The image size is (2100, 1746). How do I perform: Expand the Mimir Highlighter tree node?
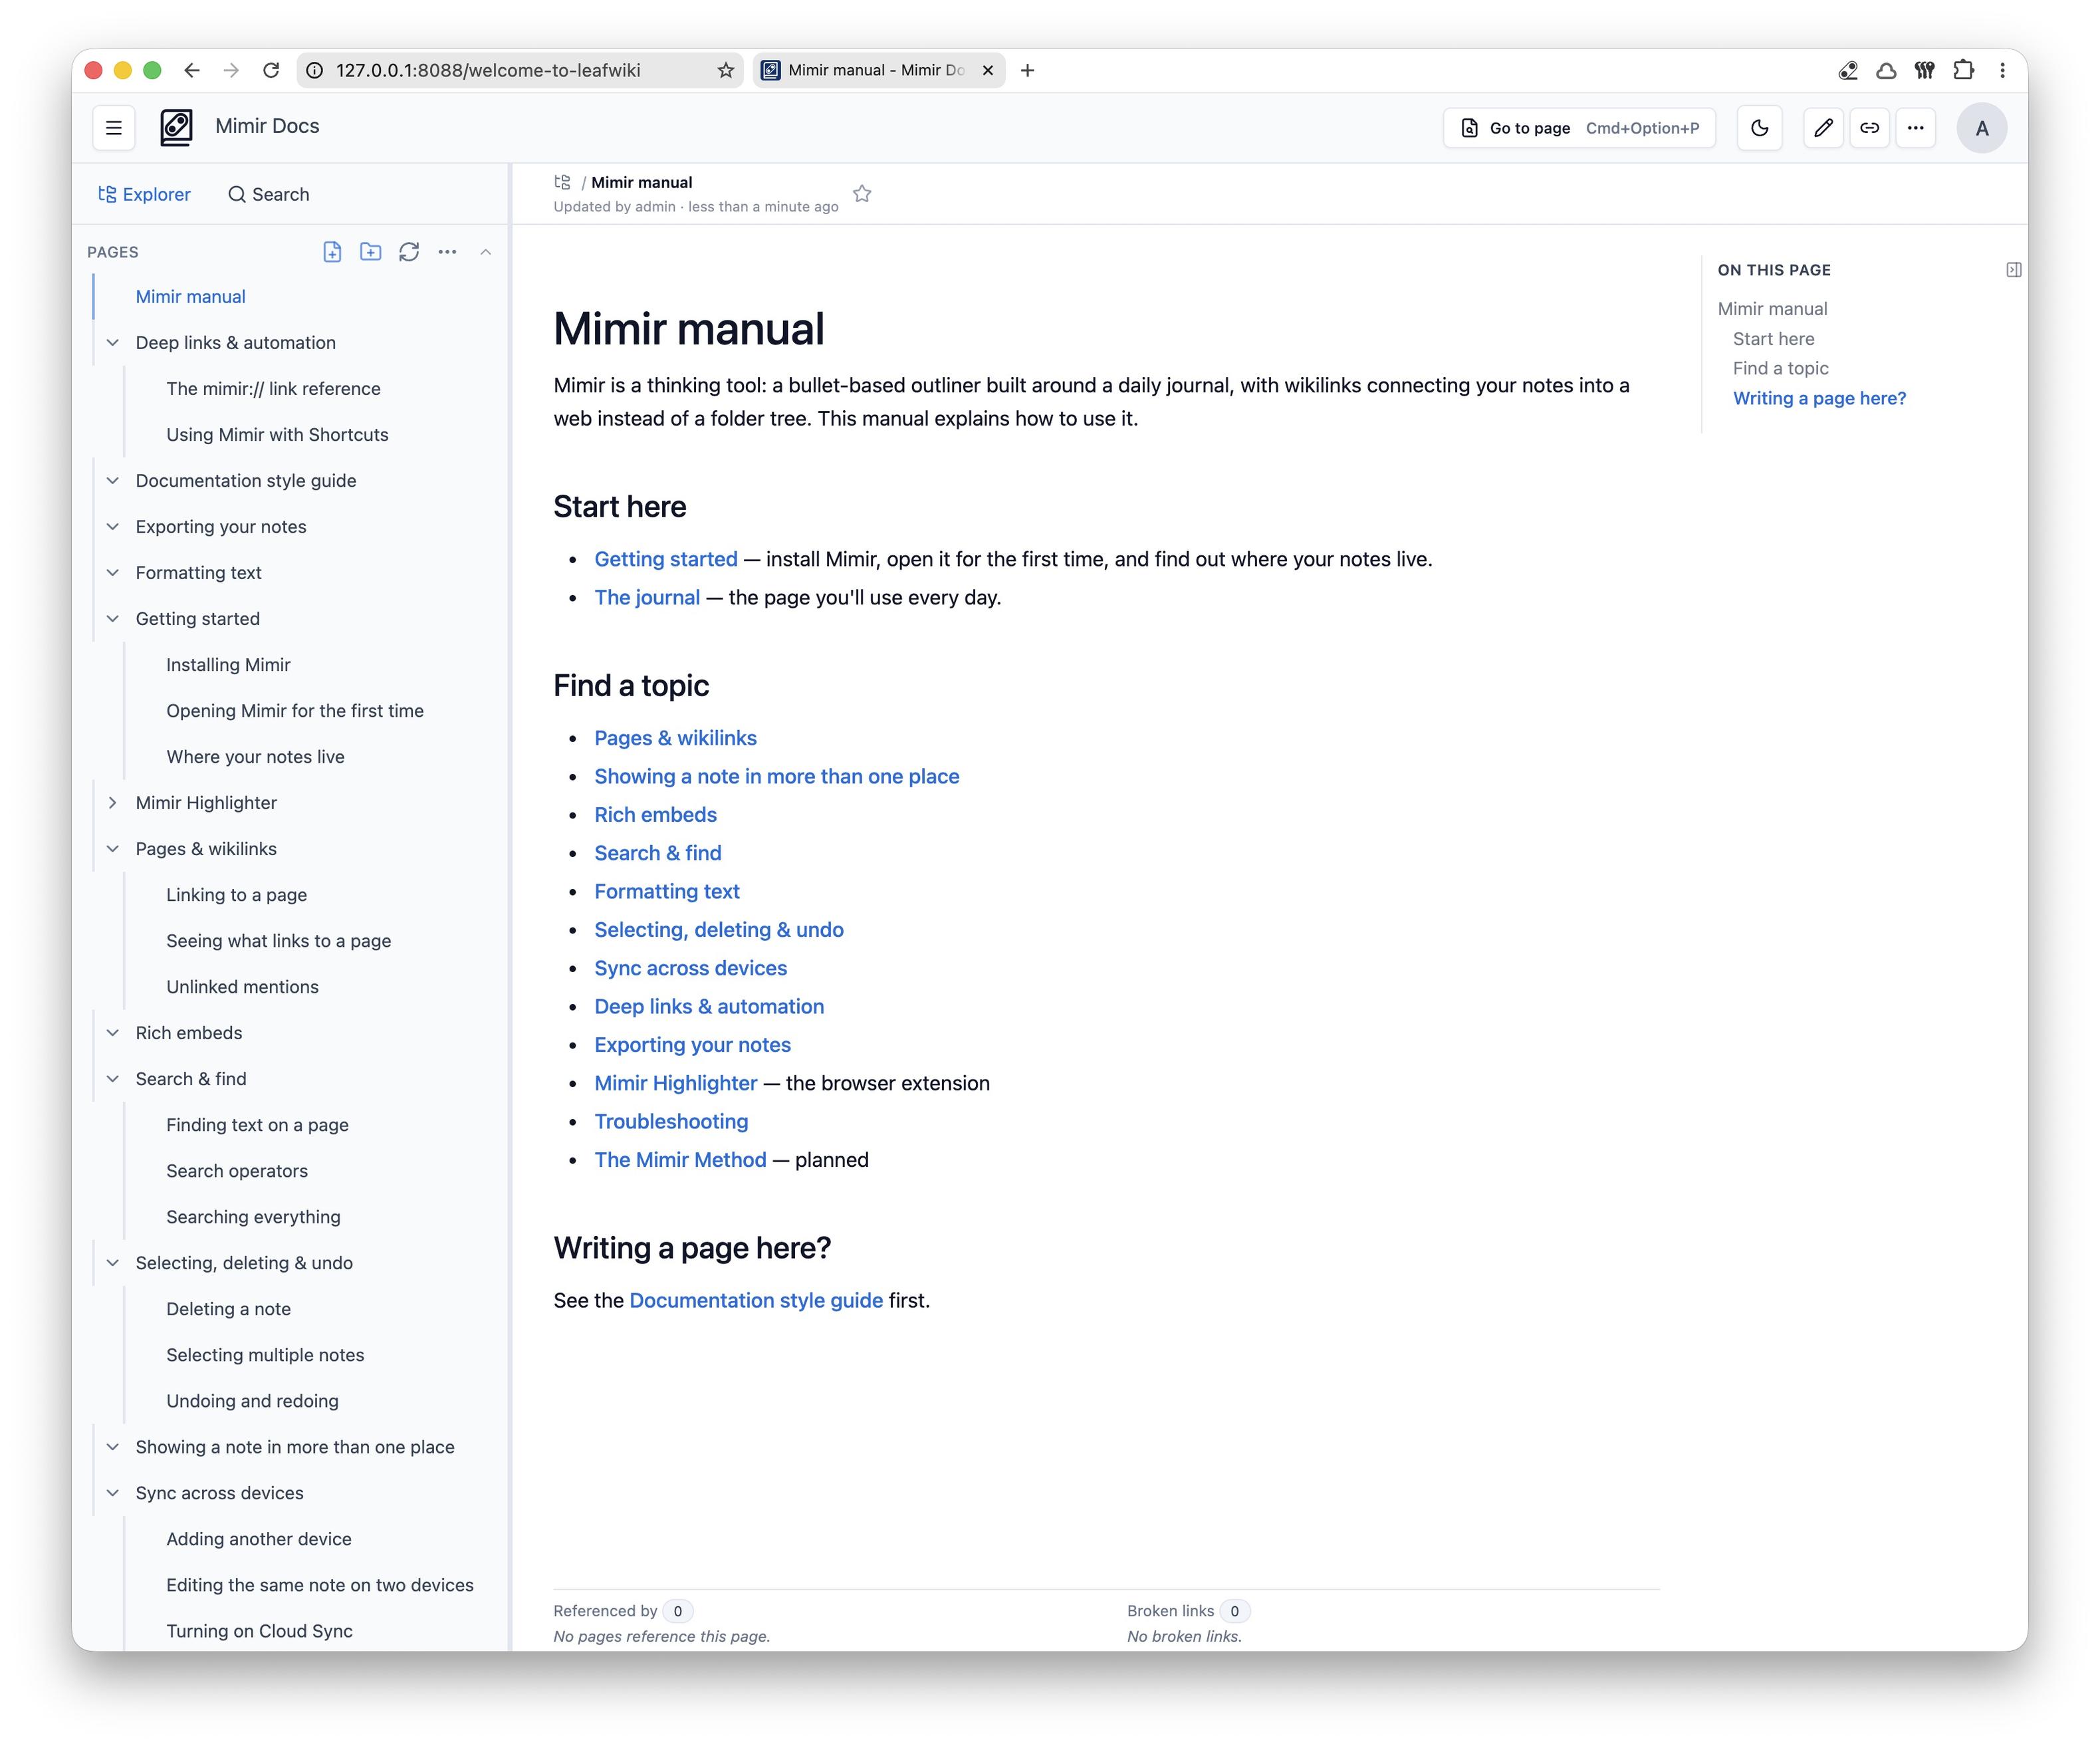[x=113, y=803]
